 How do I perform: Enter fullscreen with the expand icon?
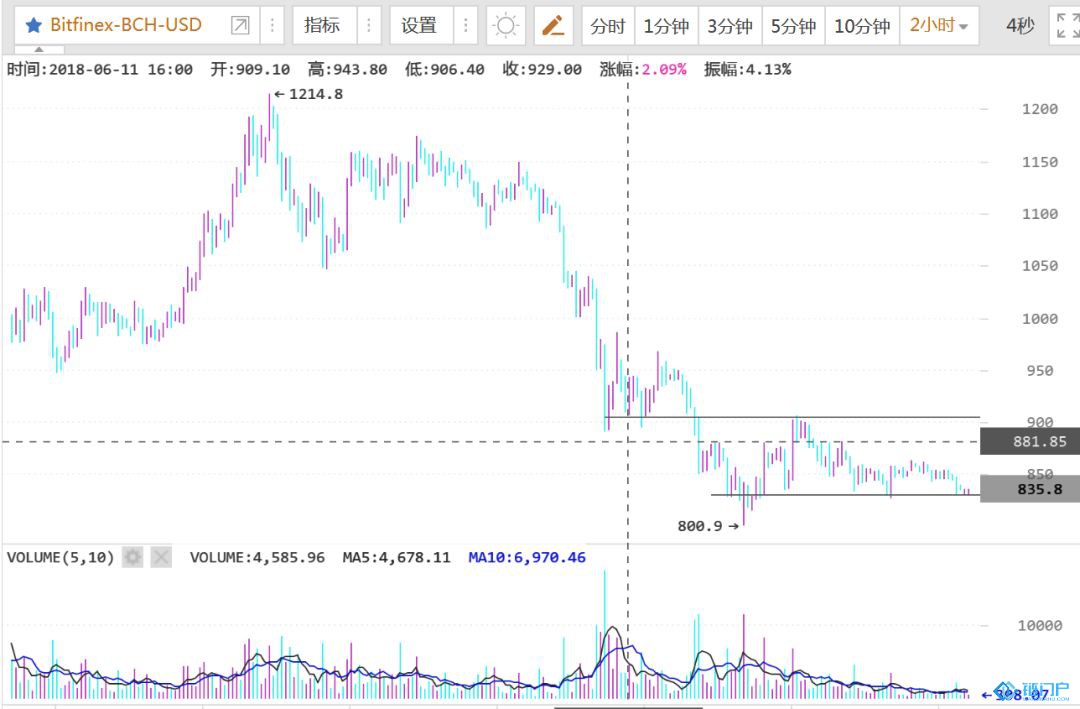tap(1066, 26)
